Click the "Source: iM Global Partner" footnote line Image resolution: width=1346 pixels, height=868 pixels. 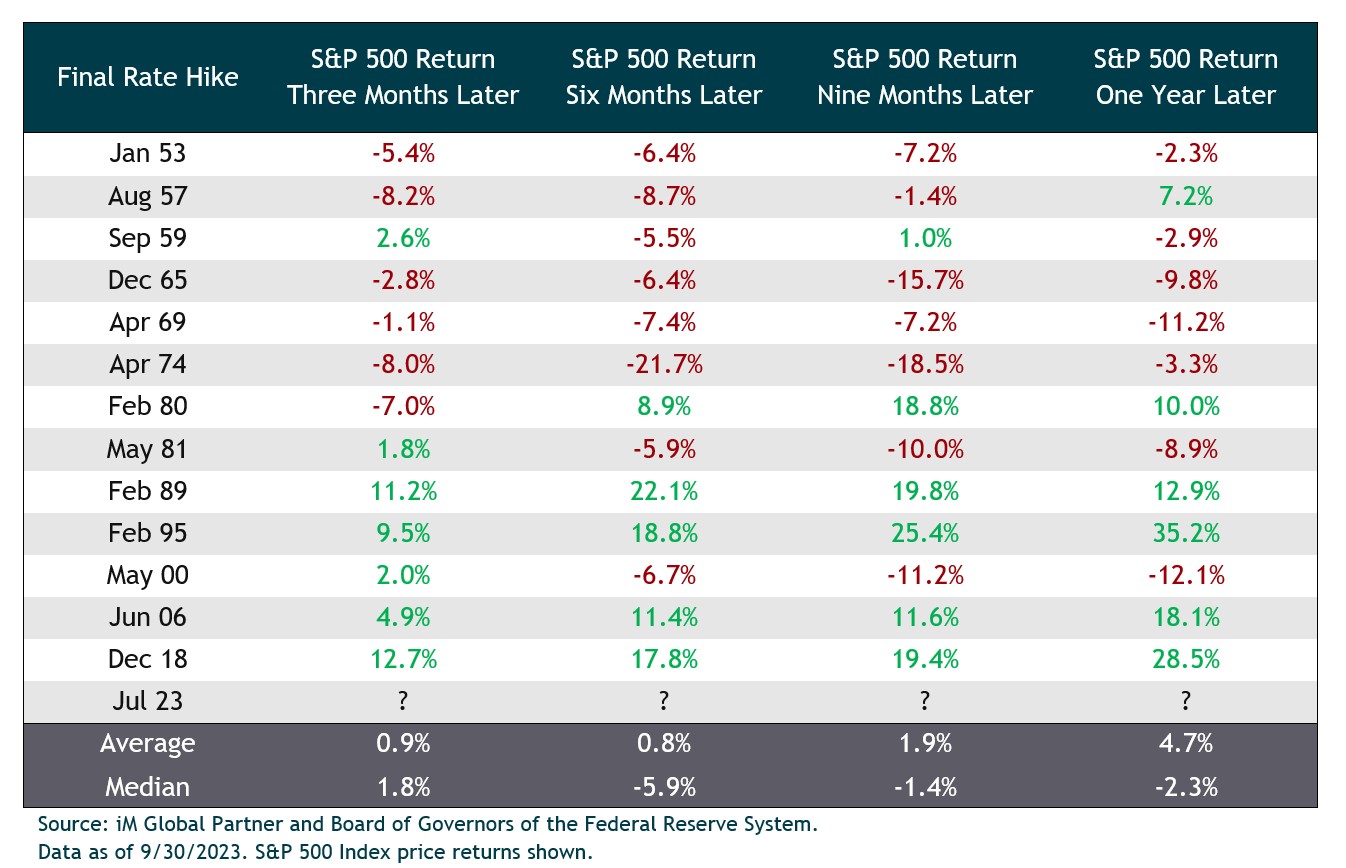coord(427,826)
